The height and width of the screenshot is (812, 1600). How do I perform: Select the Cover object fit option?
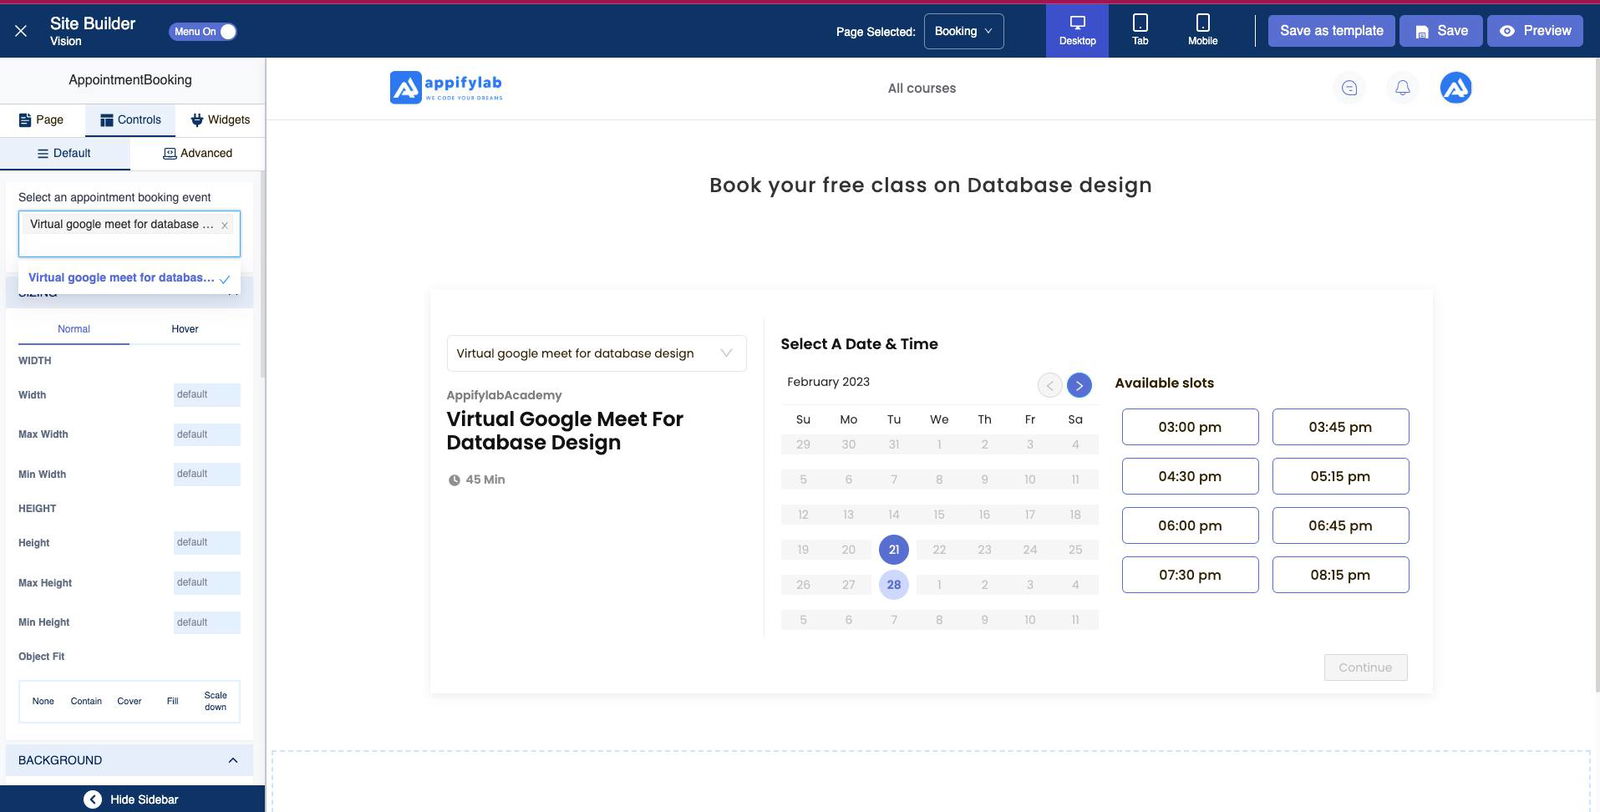pyautogui.click(x=129, y=701)
